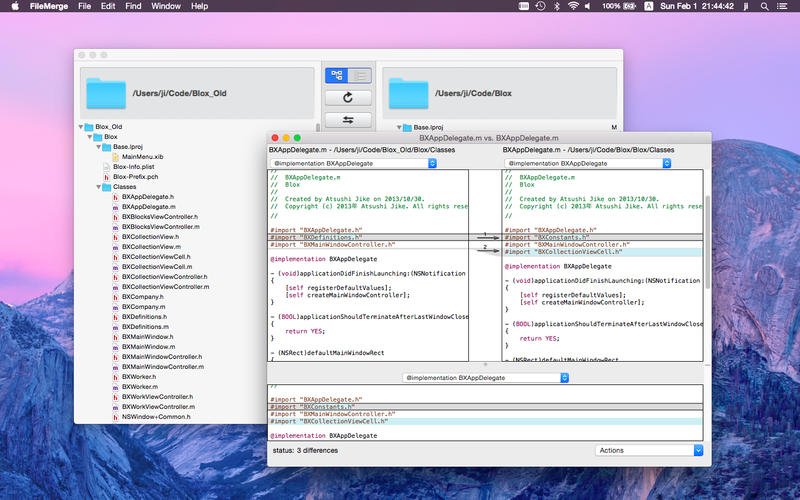800x500 pixels.
Task: Click the volume speaker icon
Action: (588, 6)
